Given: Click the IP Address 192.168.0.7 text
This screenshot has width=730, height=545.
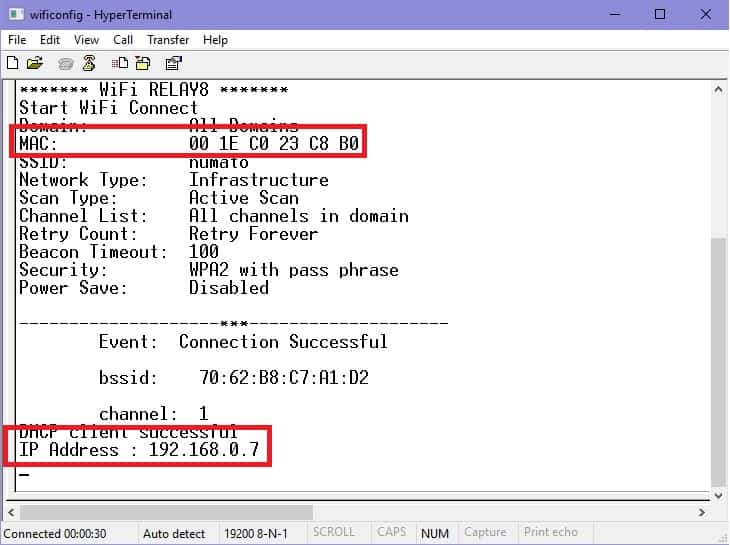Looking at the screenshot, I should [139, 450].
